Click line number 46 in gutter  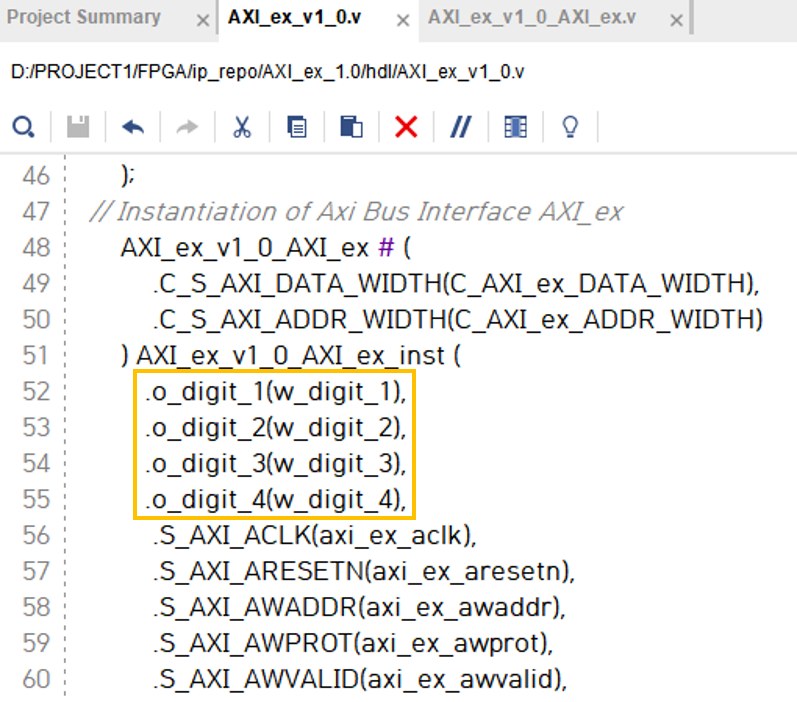click(36, 176)
